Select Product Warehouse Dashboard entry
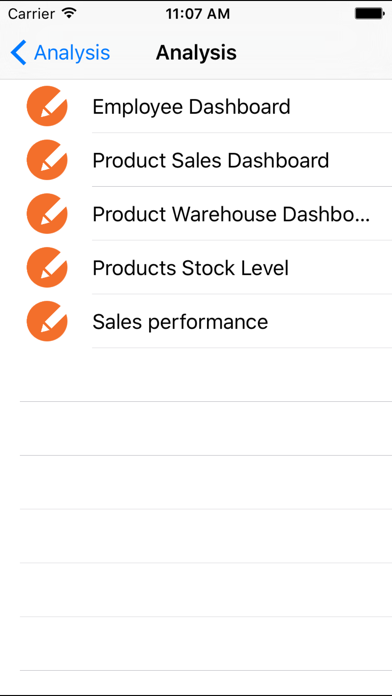392x696 pixels. [x=196, y=214]
